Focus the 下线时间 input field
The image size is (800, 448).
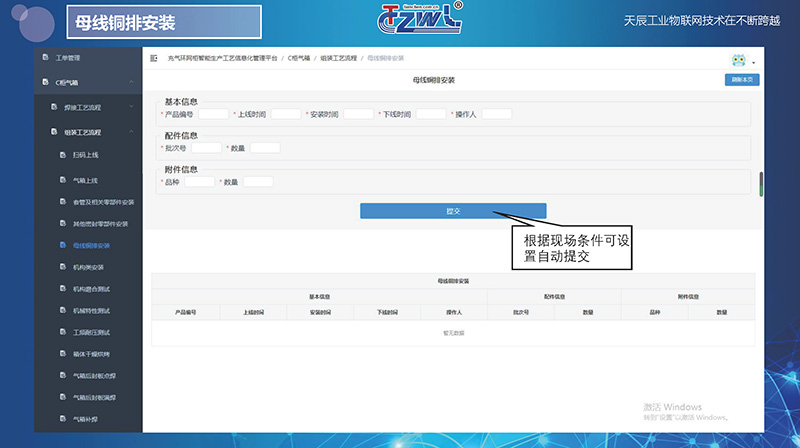point(431,114)
